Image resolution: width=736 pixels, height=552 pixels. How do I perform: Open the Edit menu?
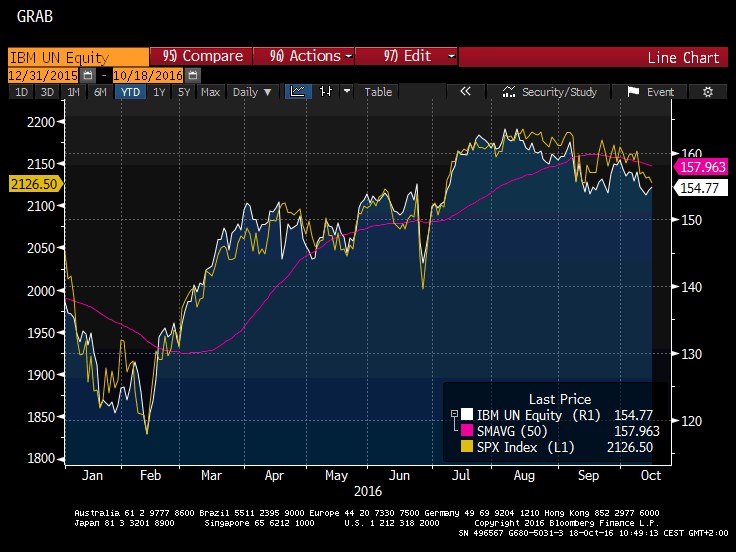(407, 57)
